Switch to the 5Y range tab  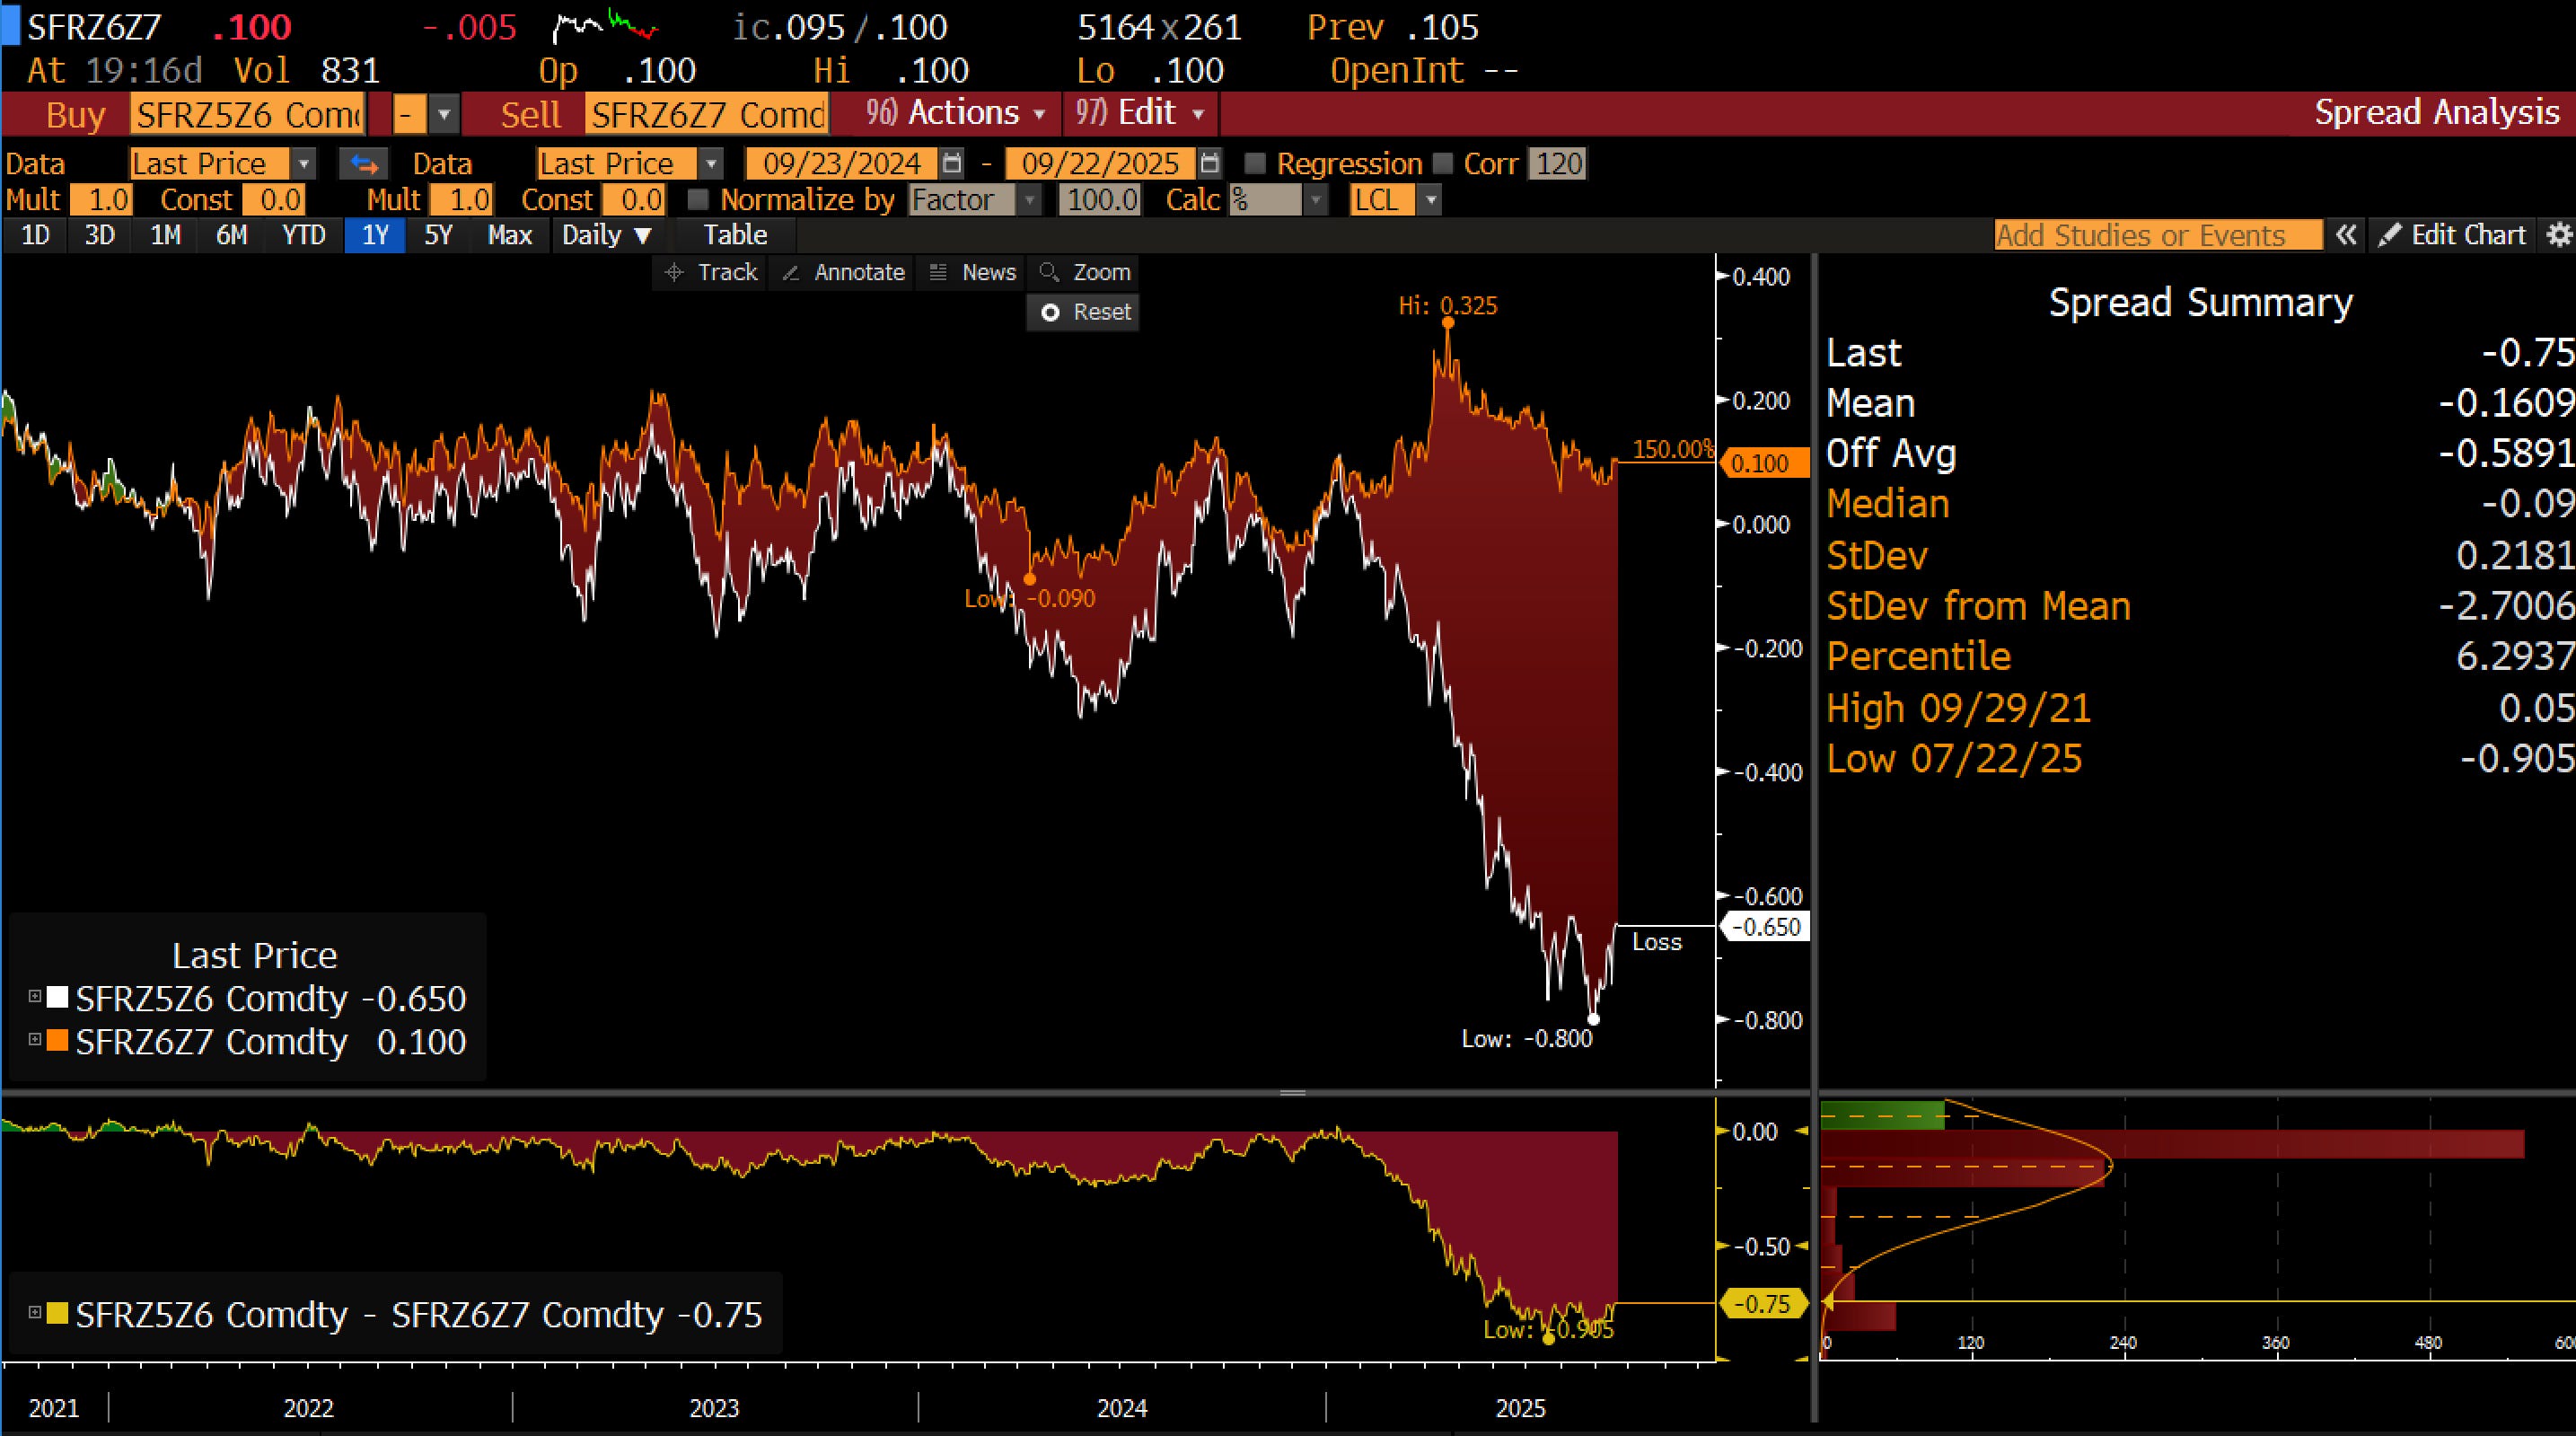[438, 235]
